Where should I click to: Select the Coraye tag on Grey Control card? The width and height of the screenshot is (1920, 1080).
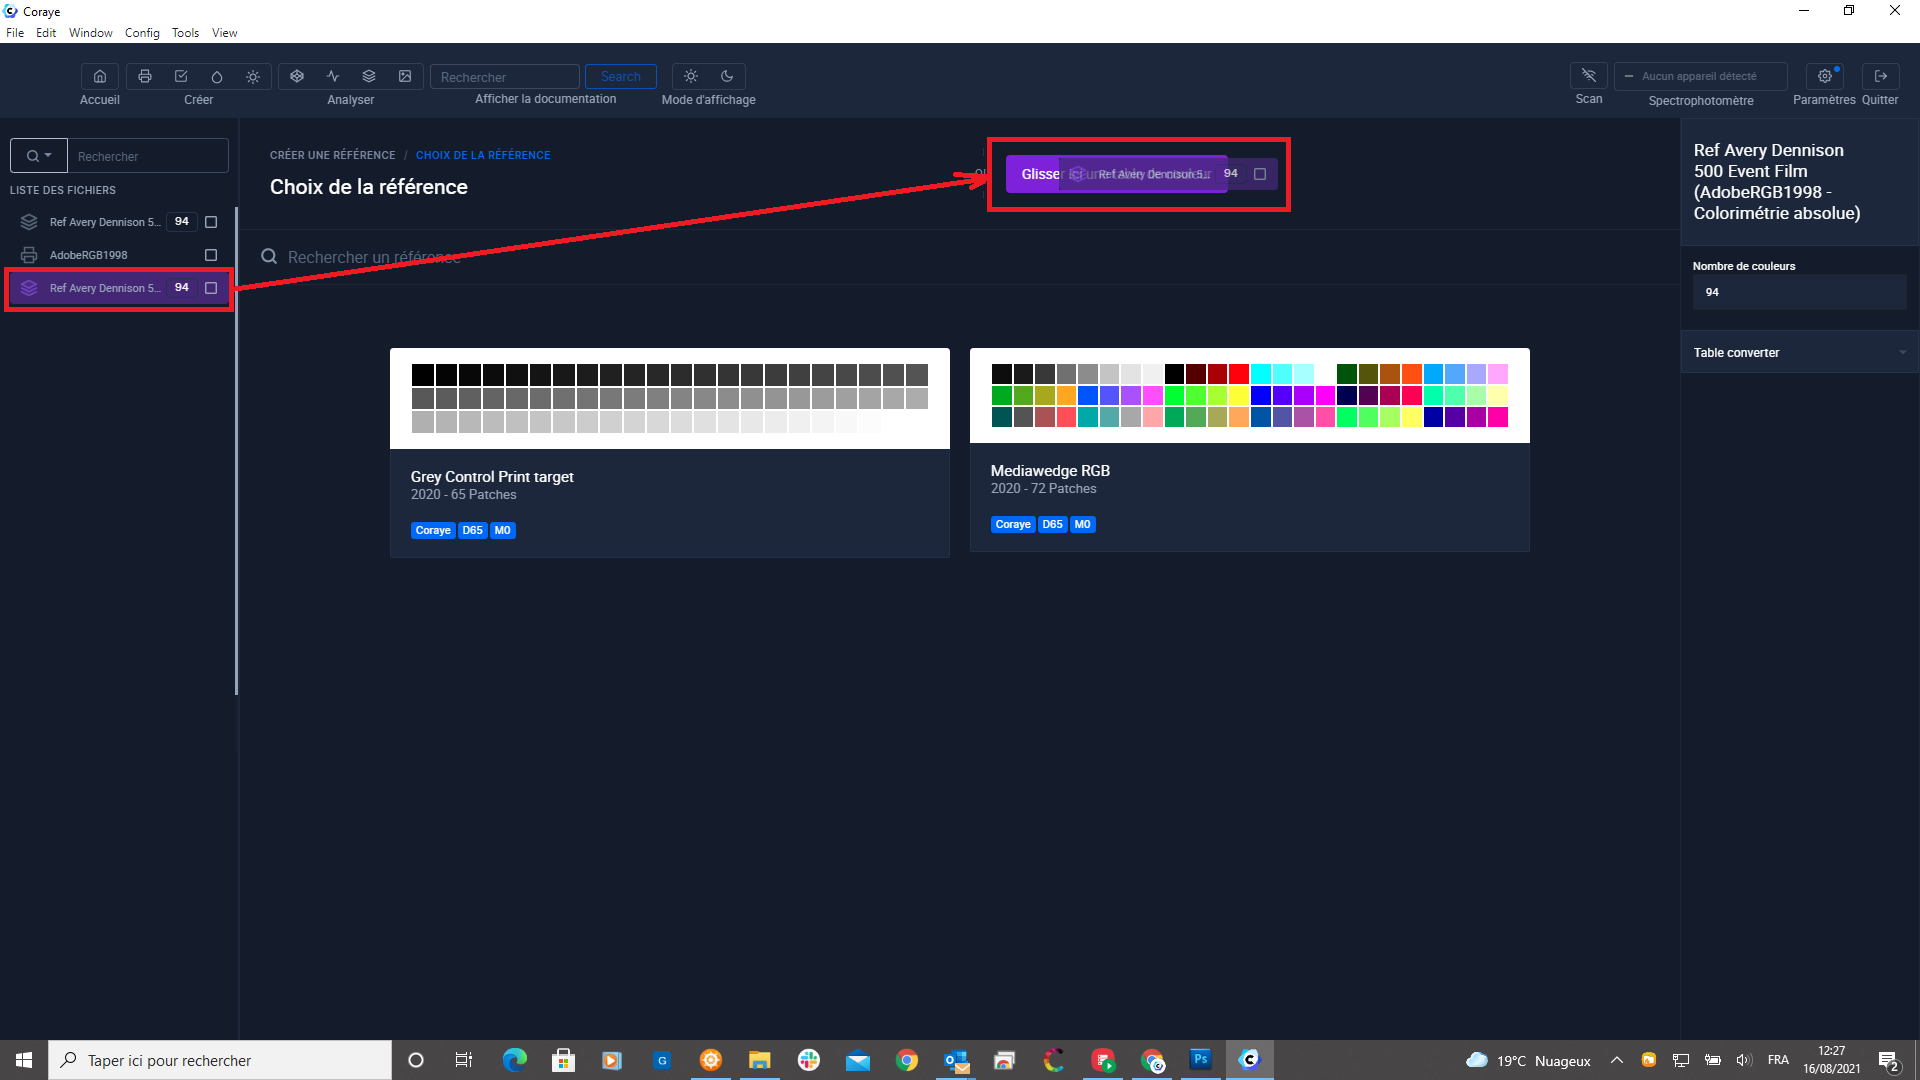pos(433,530)
